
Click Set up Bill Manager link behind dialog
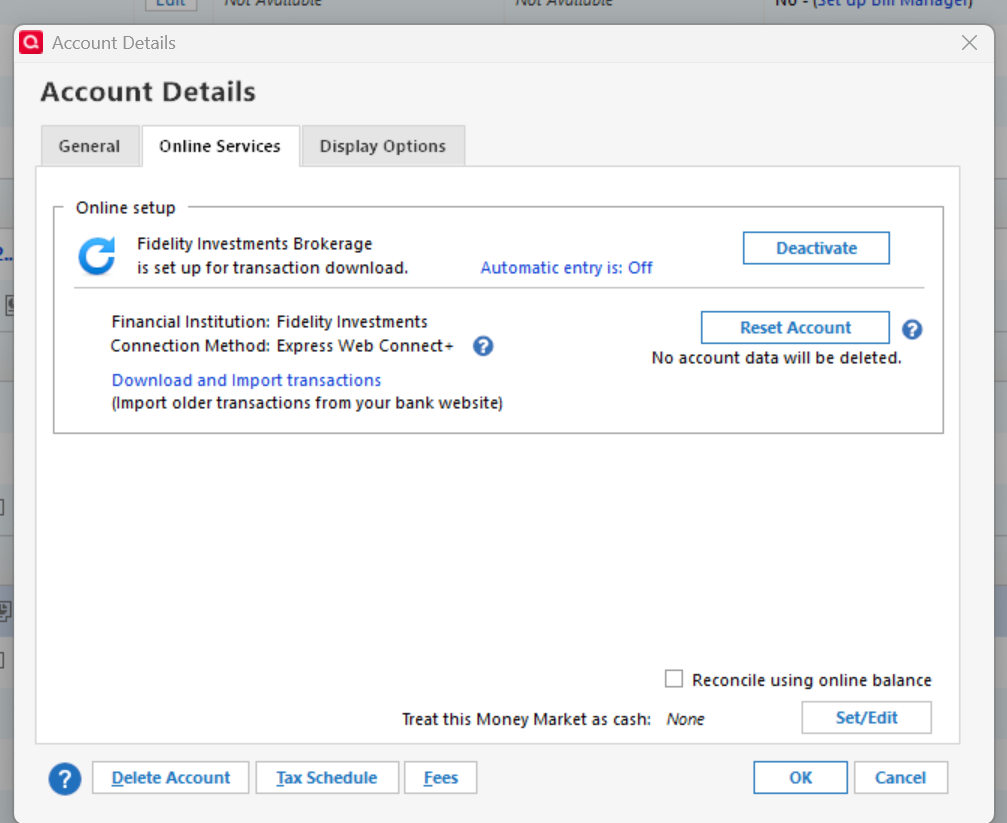click(893, 4)
